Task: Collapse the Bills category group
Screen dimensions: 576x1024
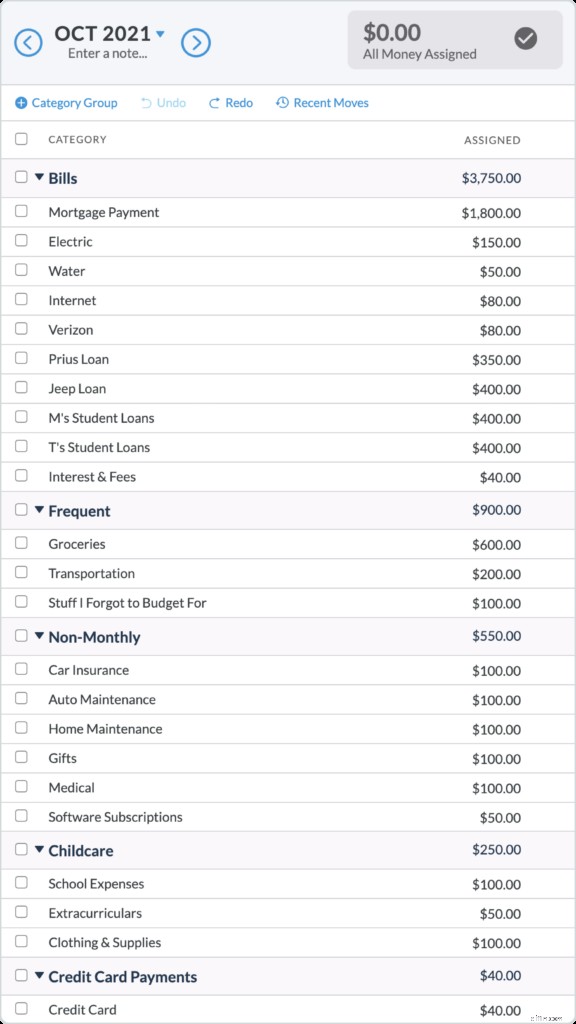Action: point(39,177)
